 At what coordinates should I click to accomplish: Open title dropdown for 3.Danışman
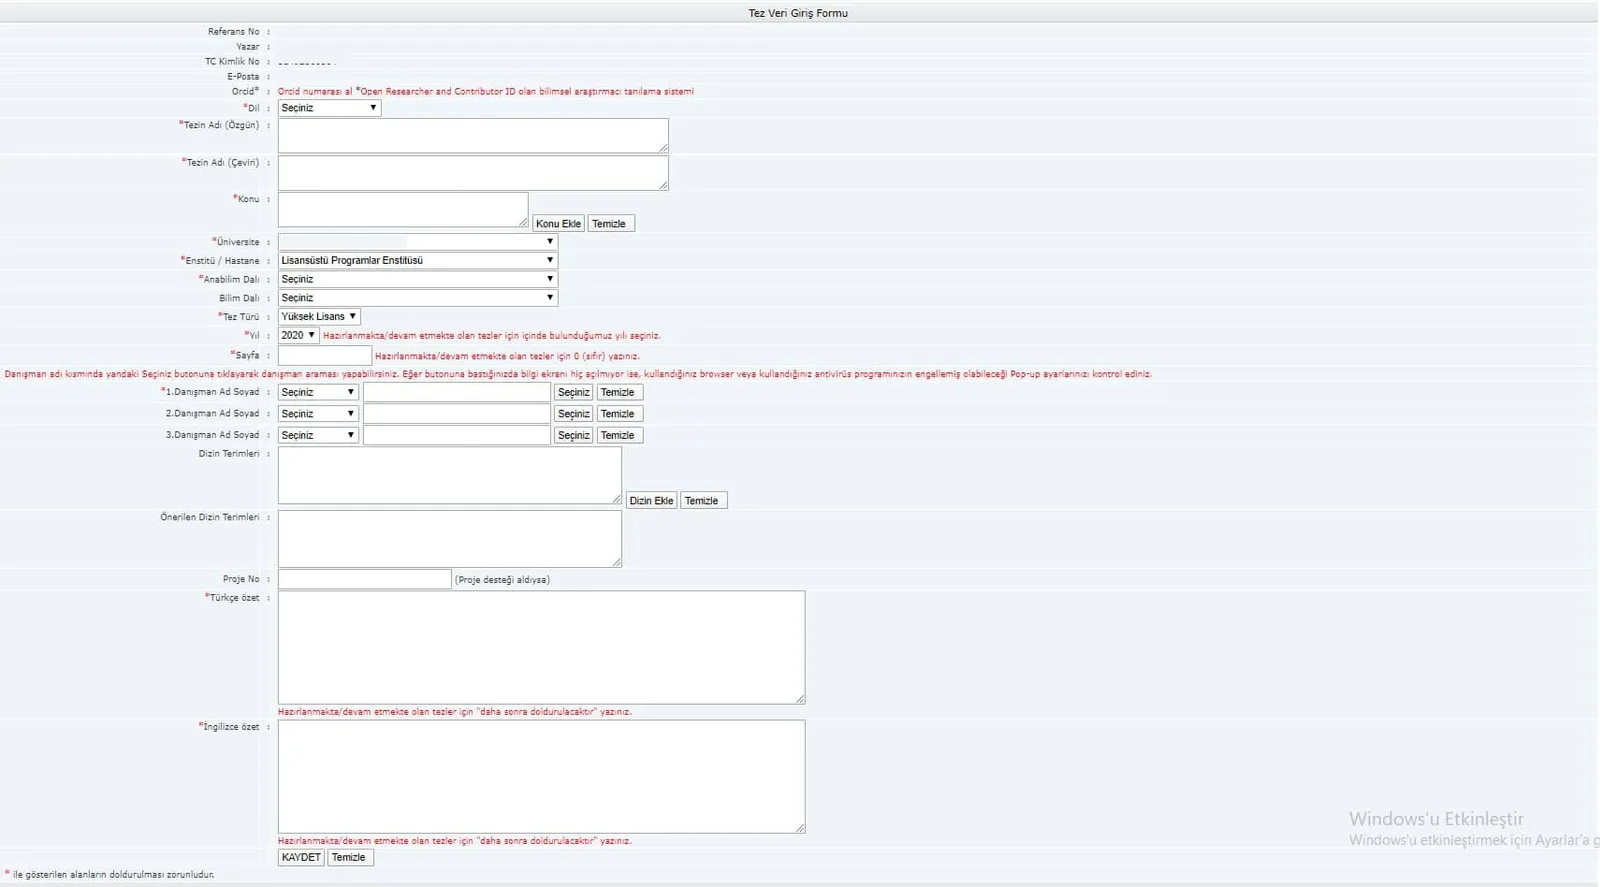tap(318, 435)
